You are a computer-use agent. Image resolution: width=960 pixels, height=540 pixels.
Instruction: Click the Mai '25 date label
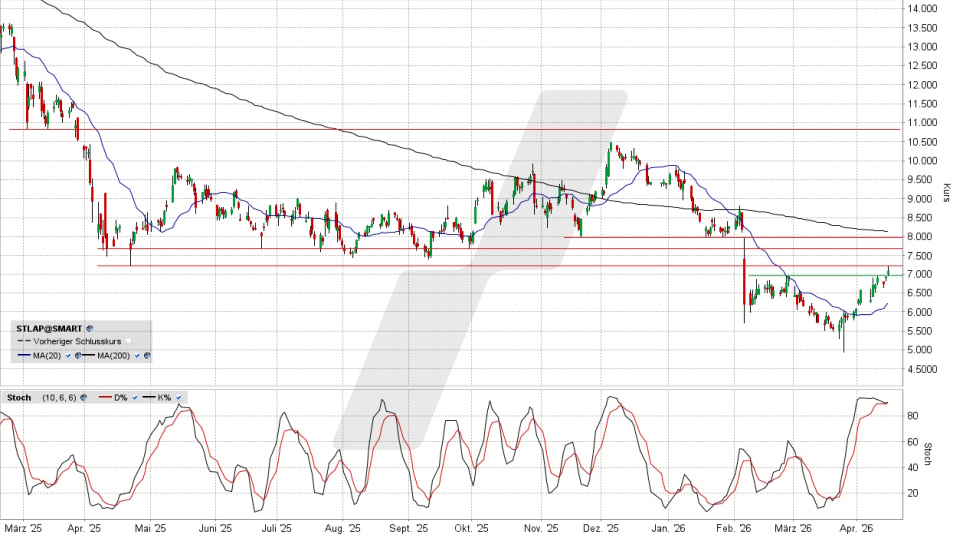[x=151, y=528]
